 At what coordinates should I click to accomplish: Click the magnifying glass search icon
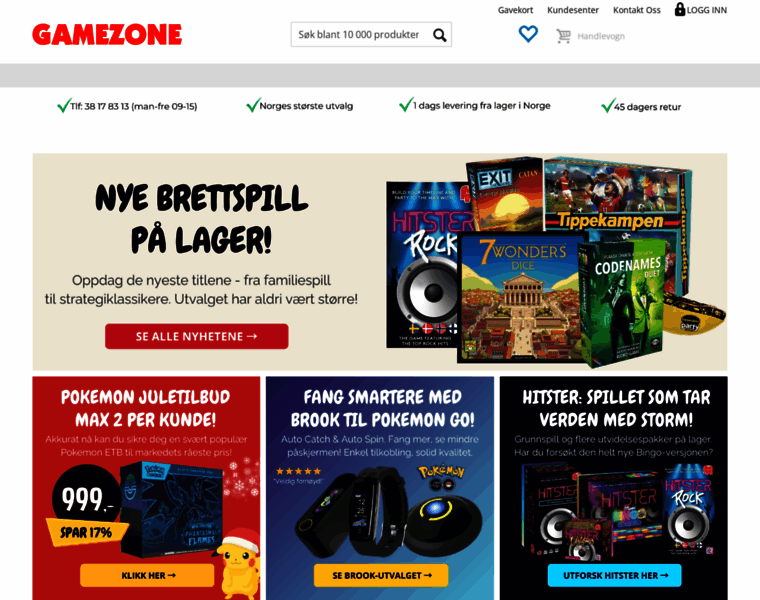click(x=440, y=35)
